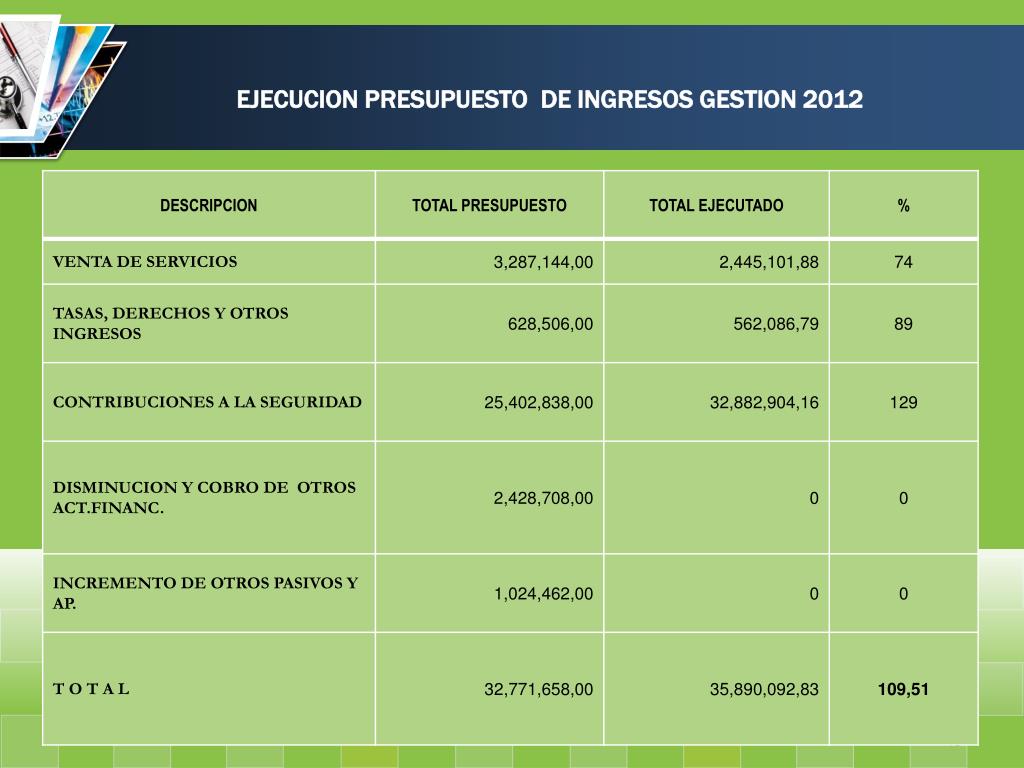Select the TOTAL EJECUTADO column header

(716, 205)
